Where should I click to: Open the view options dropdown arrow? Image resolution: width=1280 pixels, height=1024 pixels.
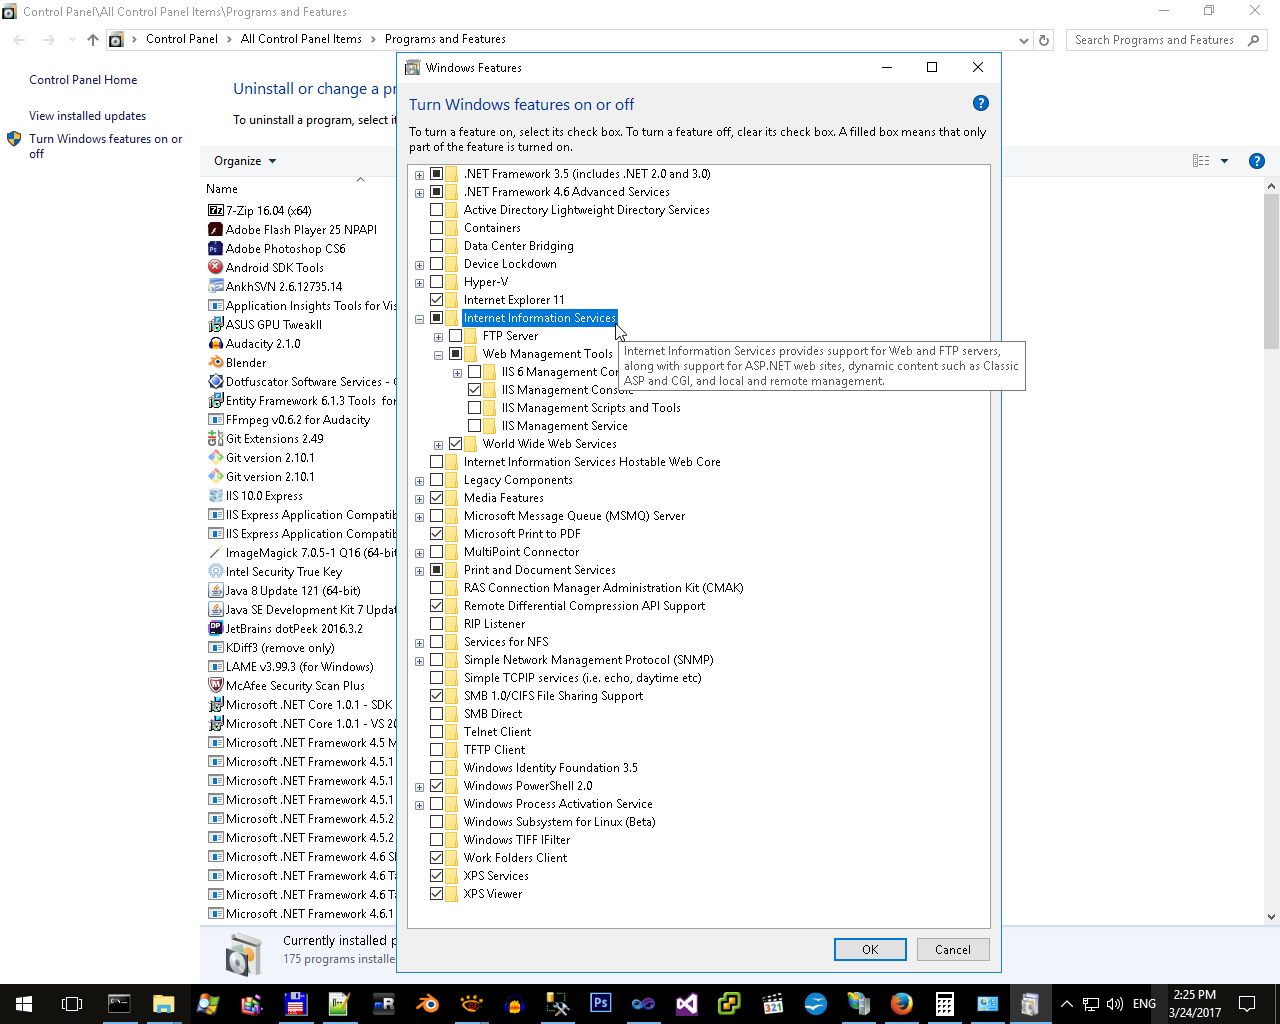(x=1224, y=161)
